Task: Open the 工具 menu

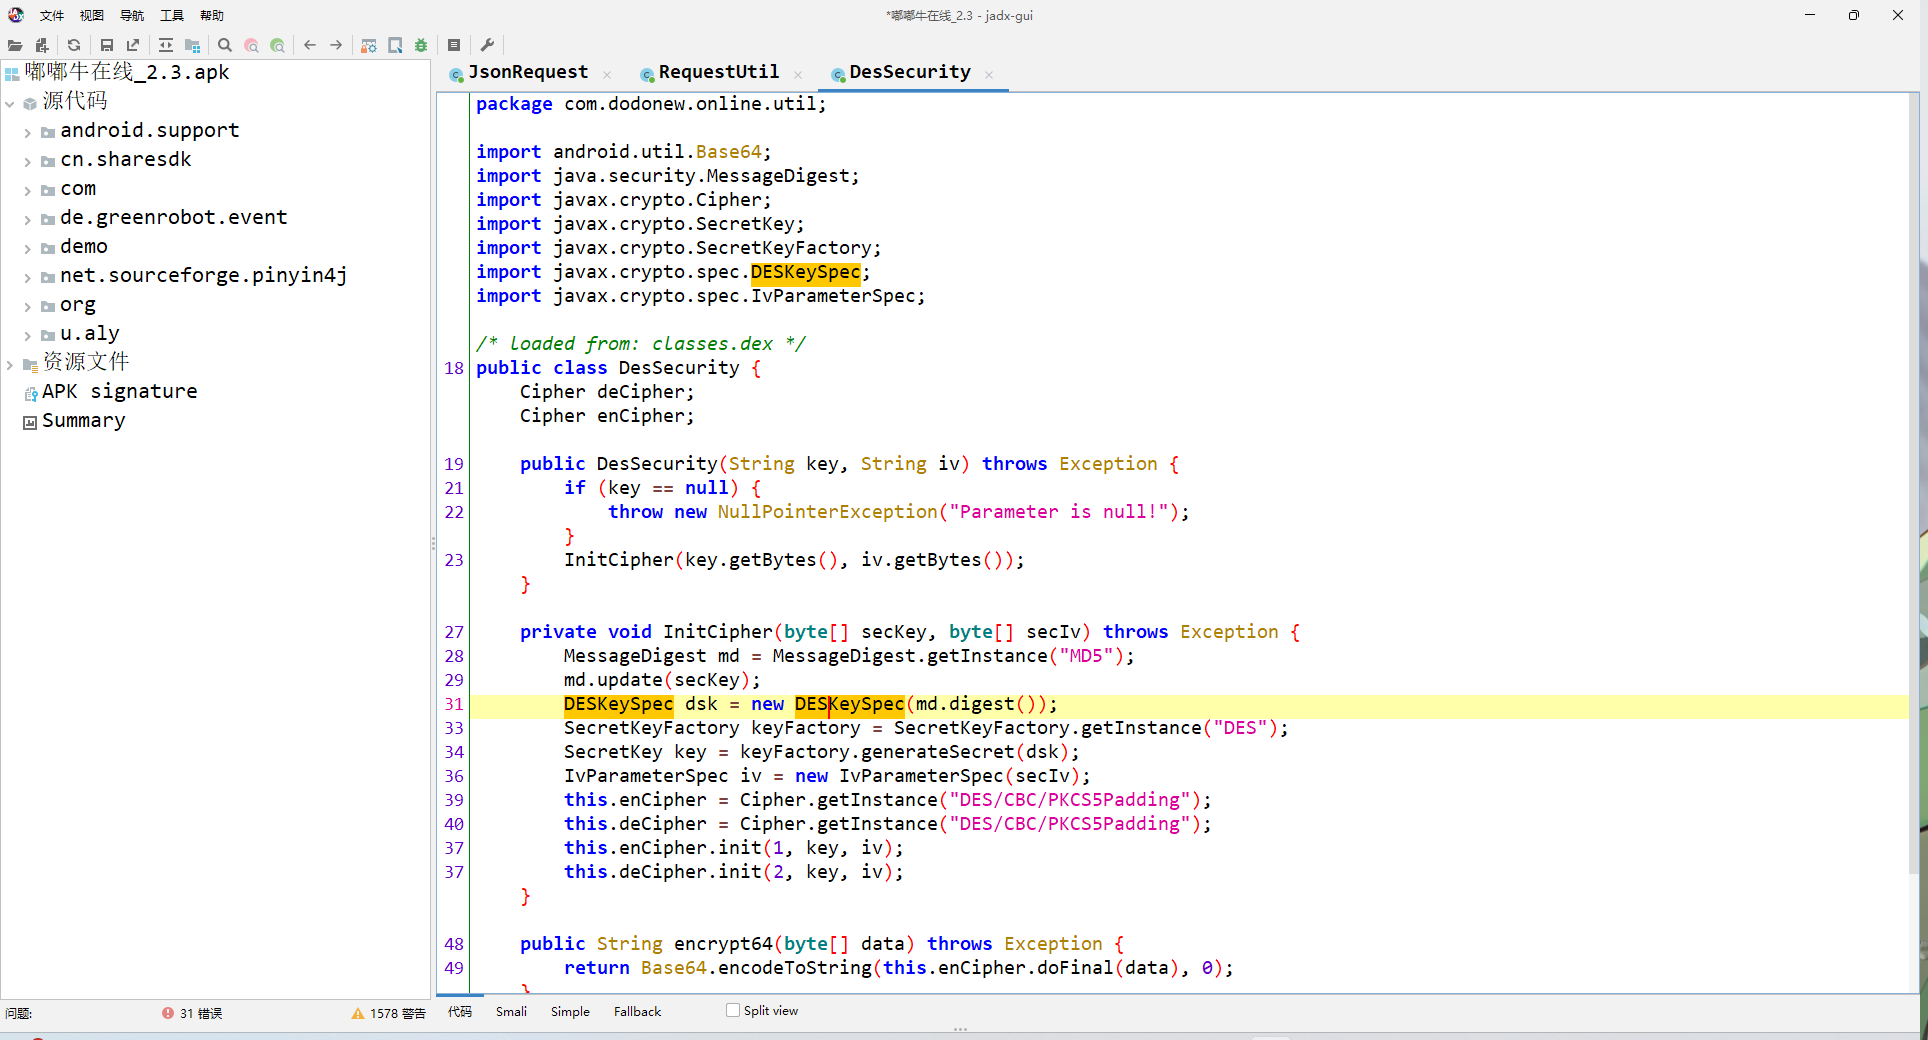Action: (x=172, y=15)
